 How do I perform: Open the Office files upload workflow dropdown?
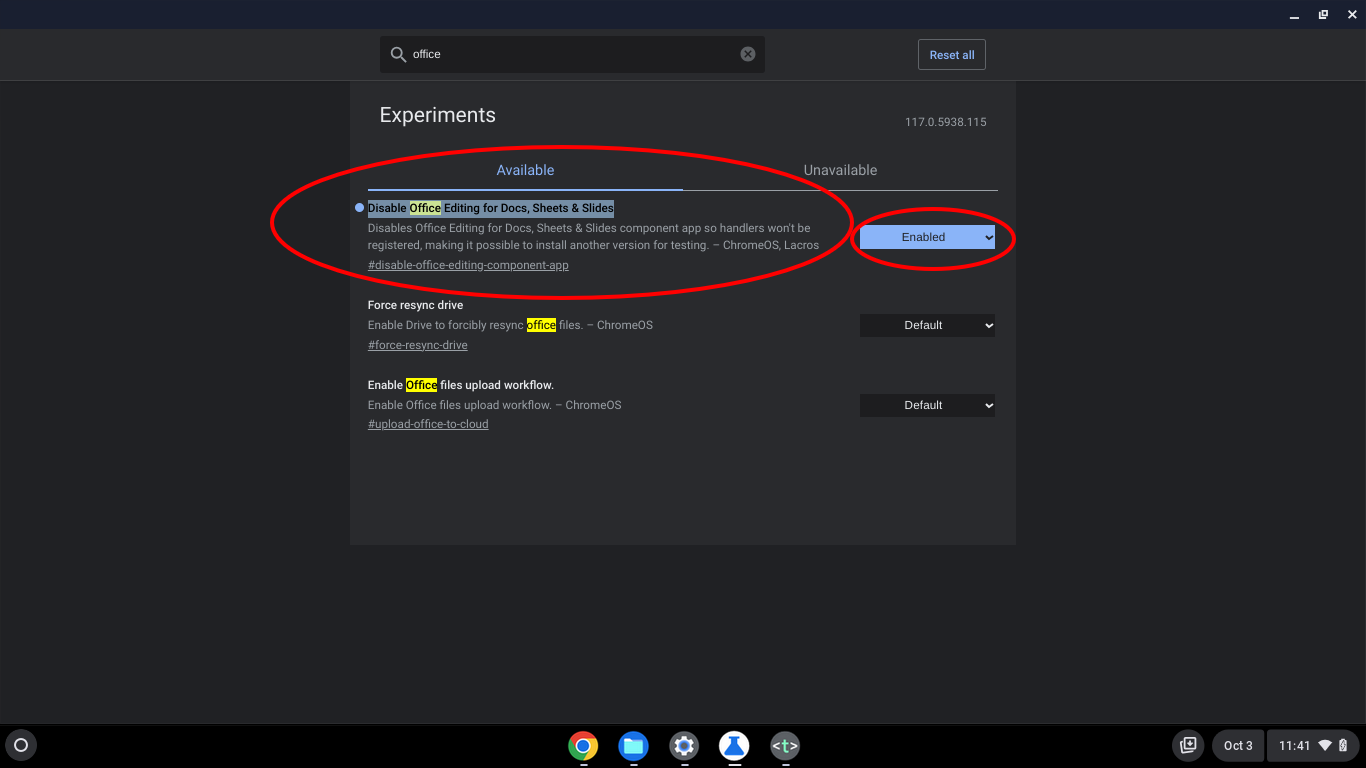pos(927,405)
